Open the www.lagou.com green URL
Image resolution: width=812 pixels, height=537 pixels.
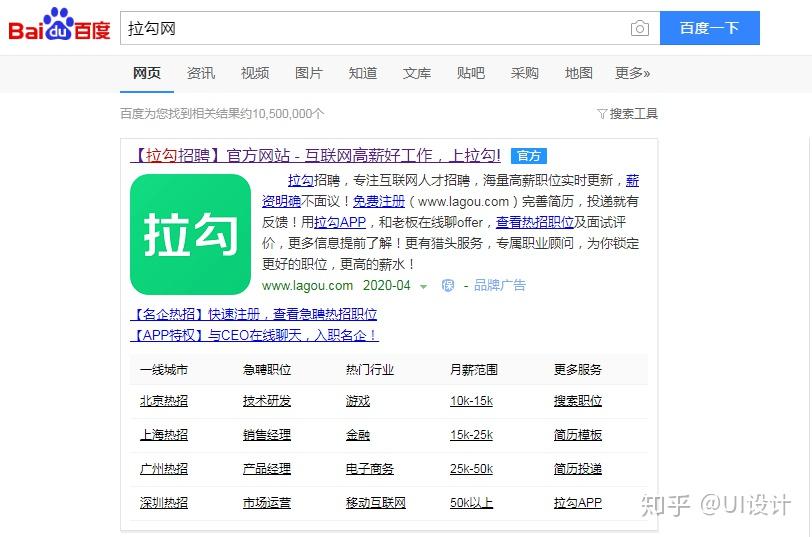point(307,286)
